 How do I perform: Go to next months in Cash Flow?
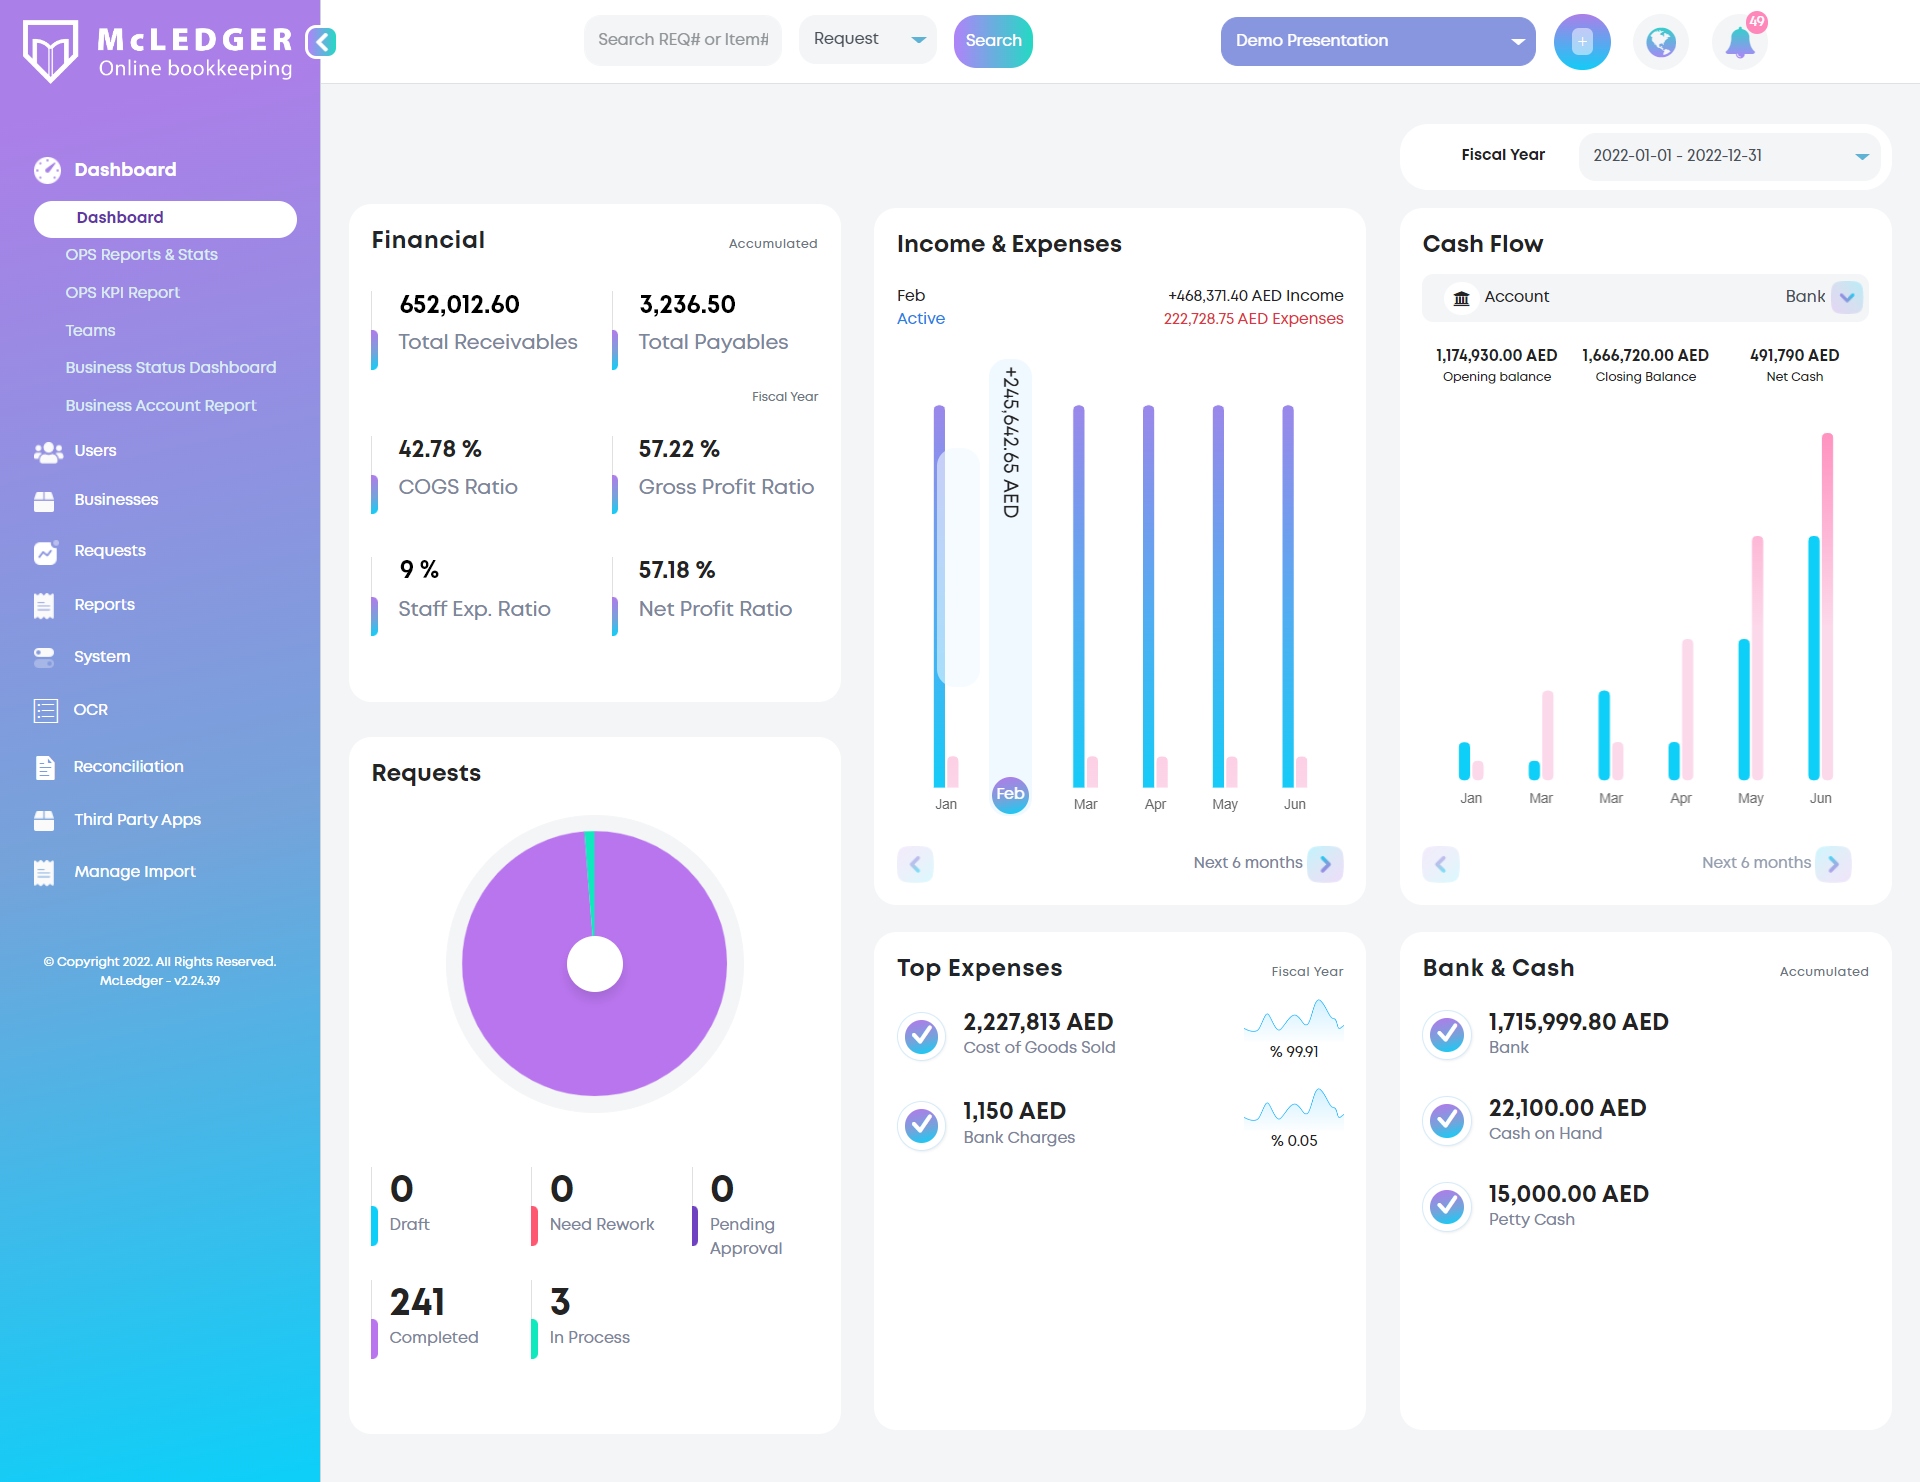1833,864
